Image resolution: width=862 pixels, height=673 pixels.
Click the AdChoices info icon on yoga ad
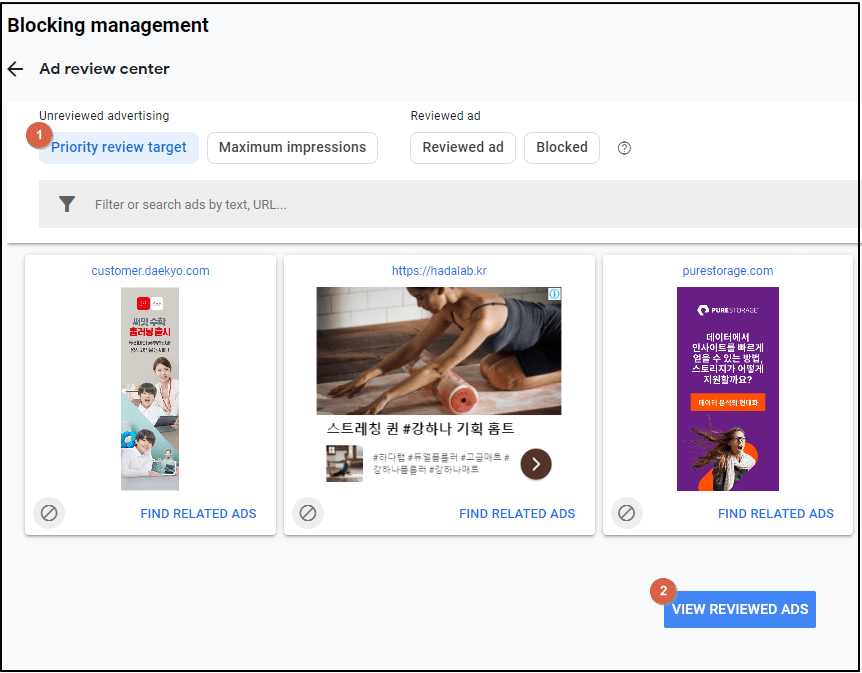tap(554, 295)
